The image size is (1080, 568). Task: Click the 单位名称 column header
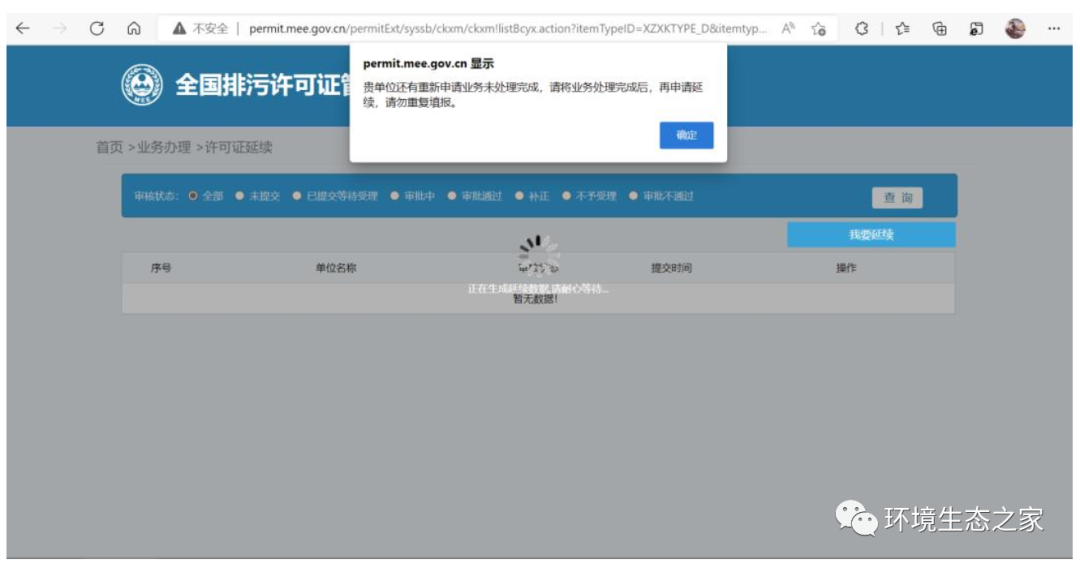335,268
